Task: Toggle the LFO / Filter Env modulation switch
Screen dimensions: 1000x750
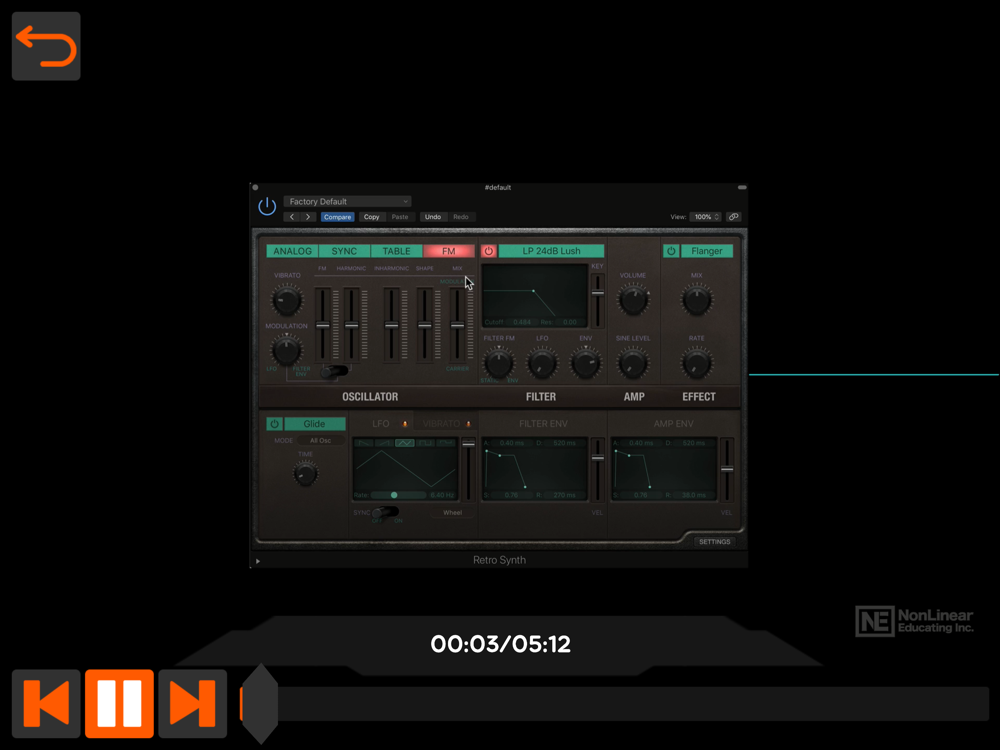Action: click(334, 371)
